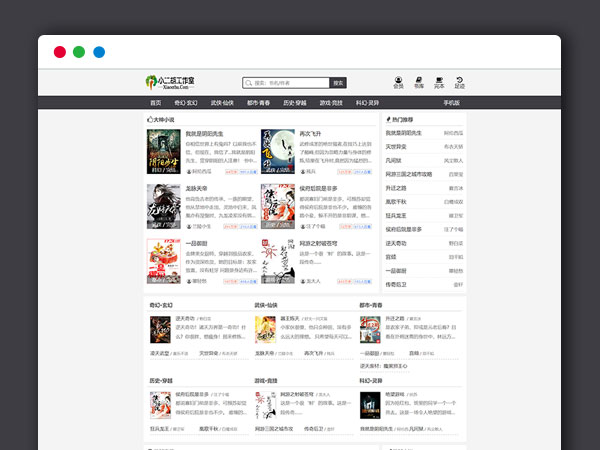Go to 都市·青春 category tab
This screenshot has width=600, height=450.
point(259,102)
